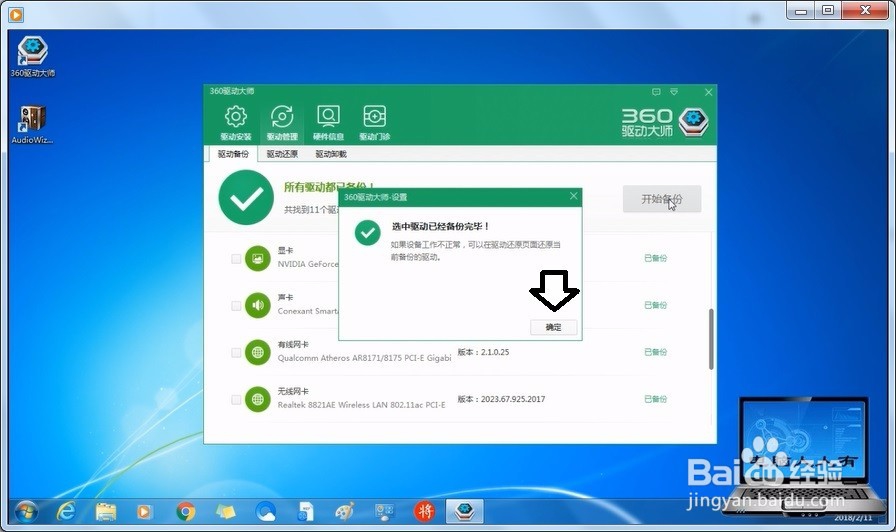Click the large green checkmark status icon
The width and height of the screenshot is (896, 532).
(246, 198)
